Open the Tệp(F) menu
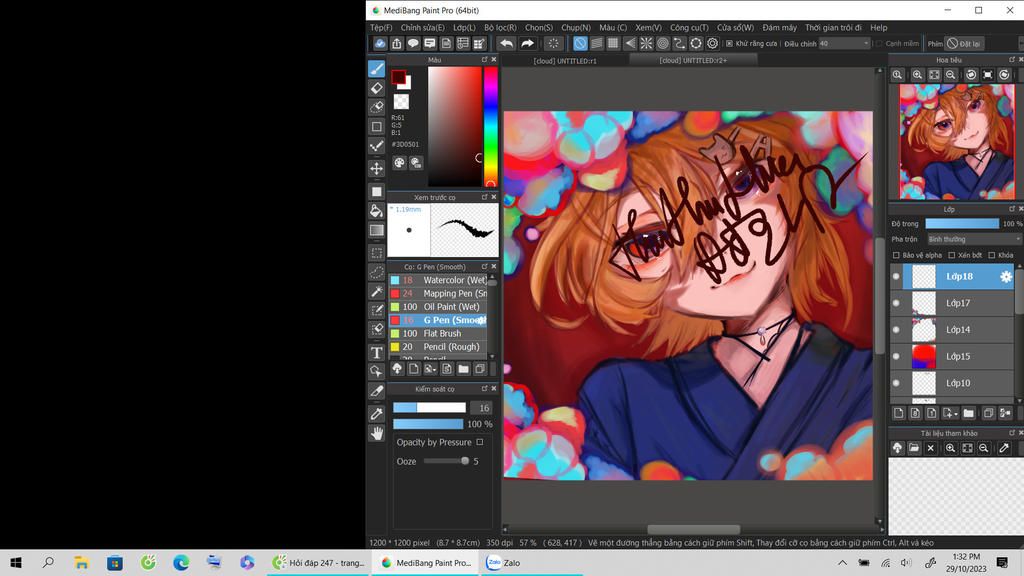1024x576 pixels. [x=381, y=27]
